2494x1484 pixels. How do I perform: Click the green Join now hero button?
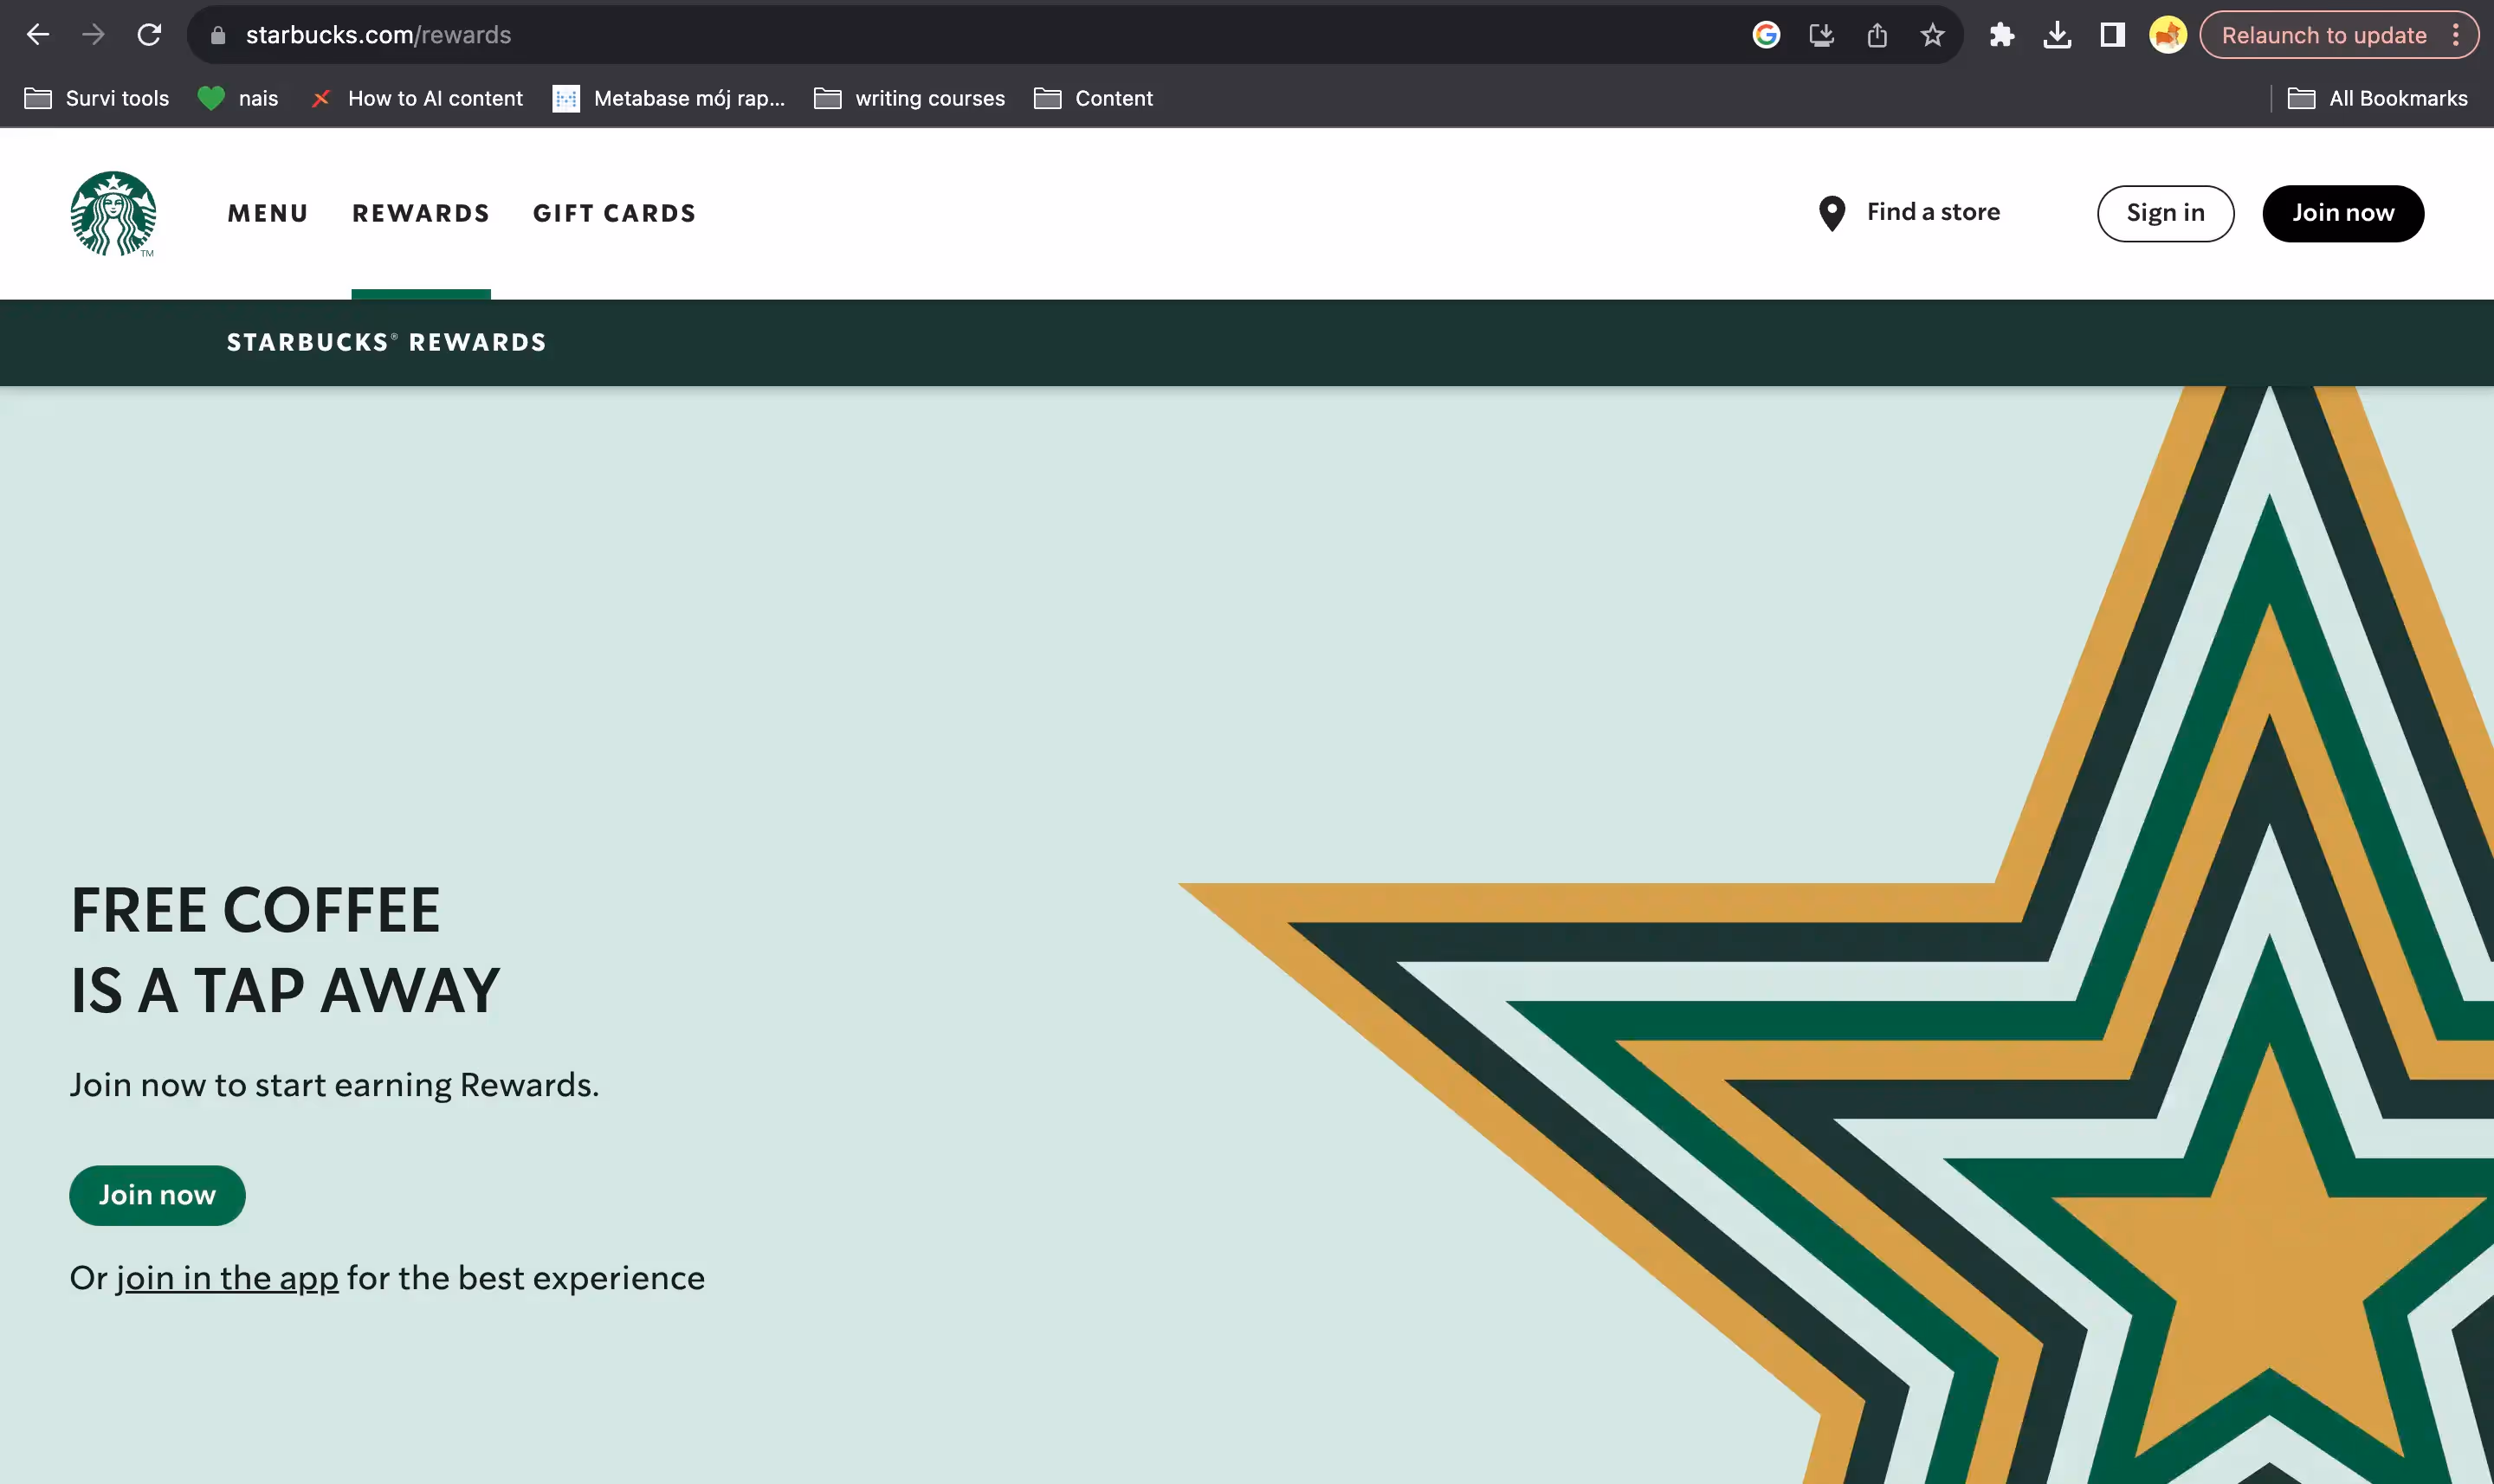point(157,1195)
